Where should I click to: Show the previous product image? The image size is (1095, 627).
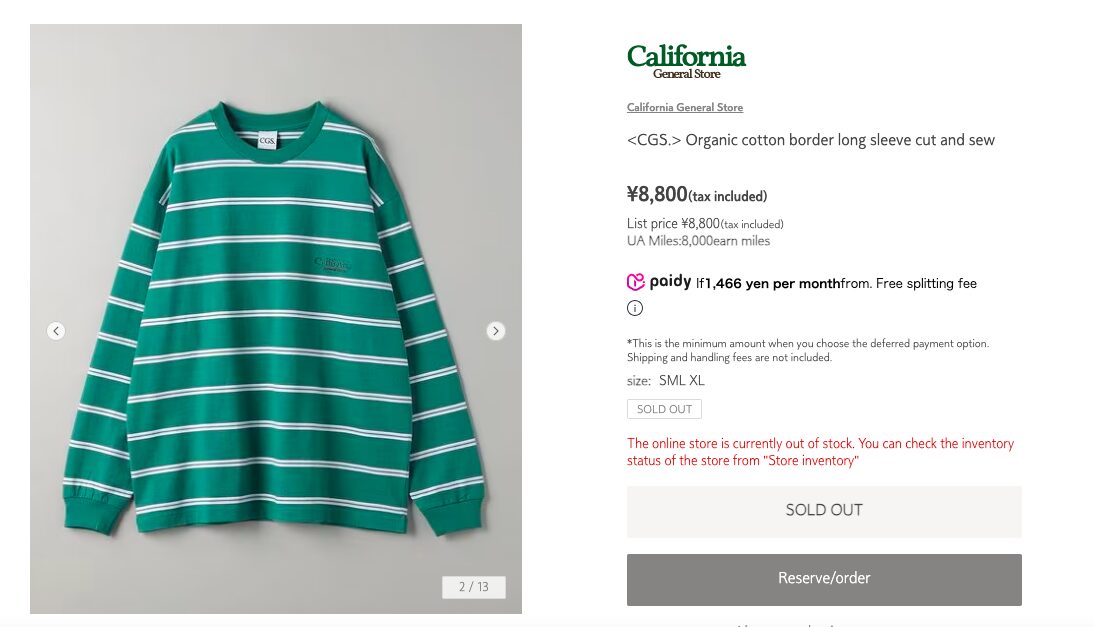coord(56,331)
